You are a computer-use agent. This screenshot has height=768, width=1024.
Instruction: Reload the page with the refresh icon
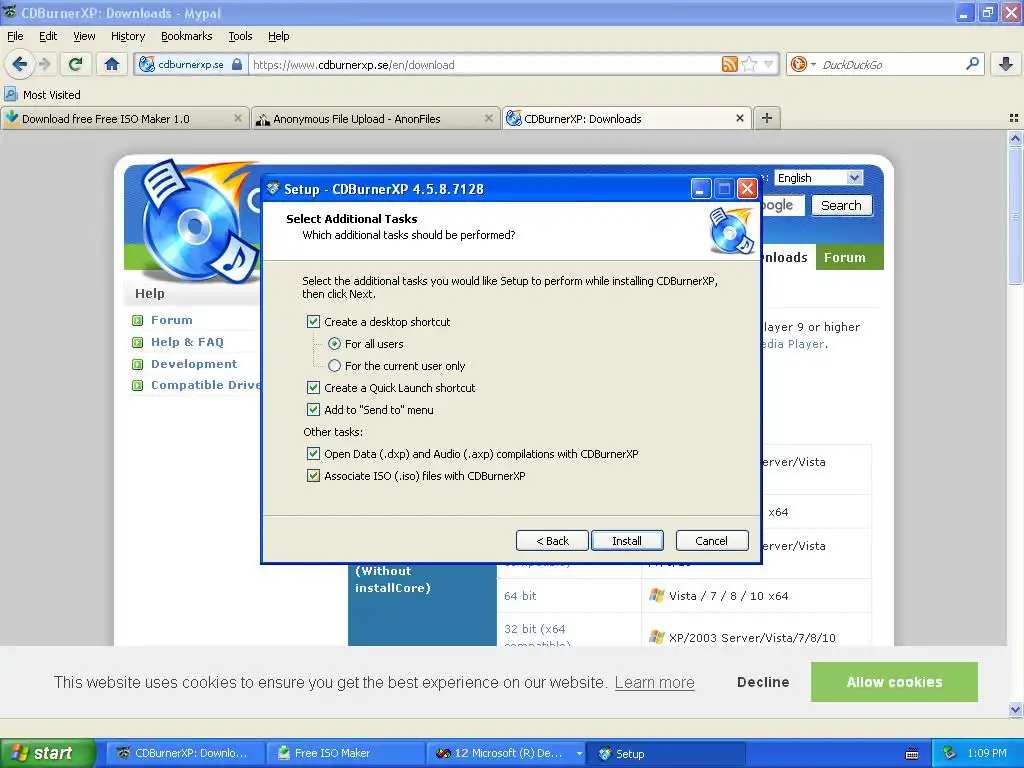76,64
